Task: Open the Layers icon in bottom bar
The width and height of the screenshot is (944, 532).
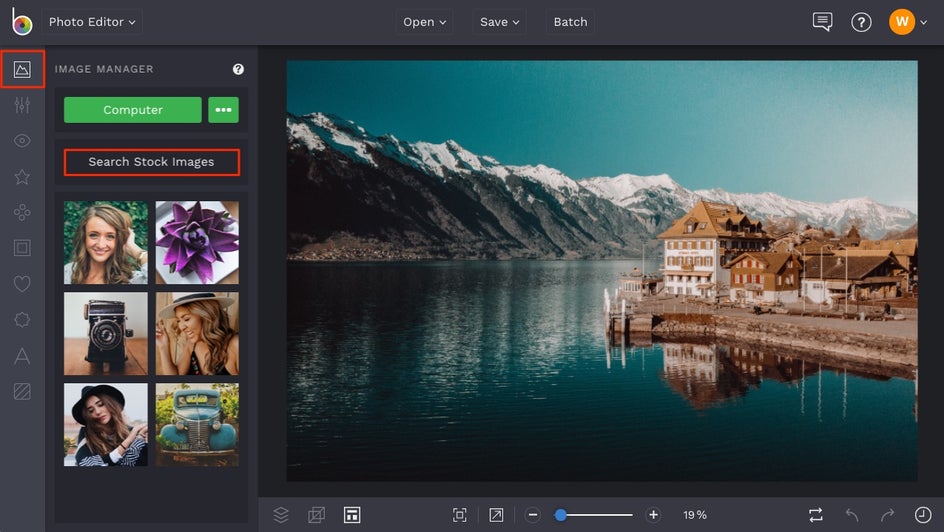Action: pyautogui.click(x=281, y=515)
